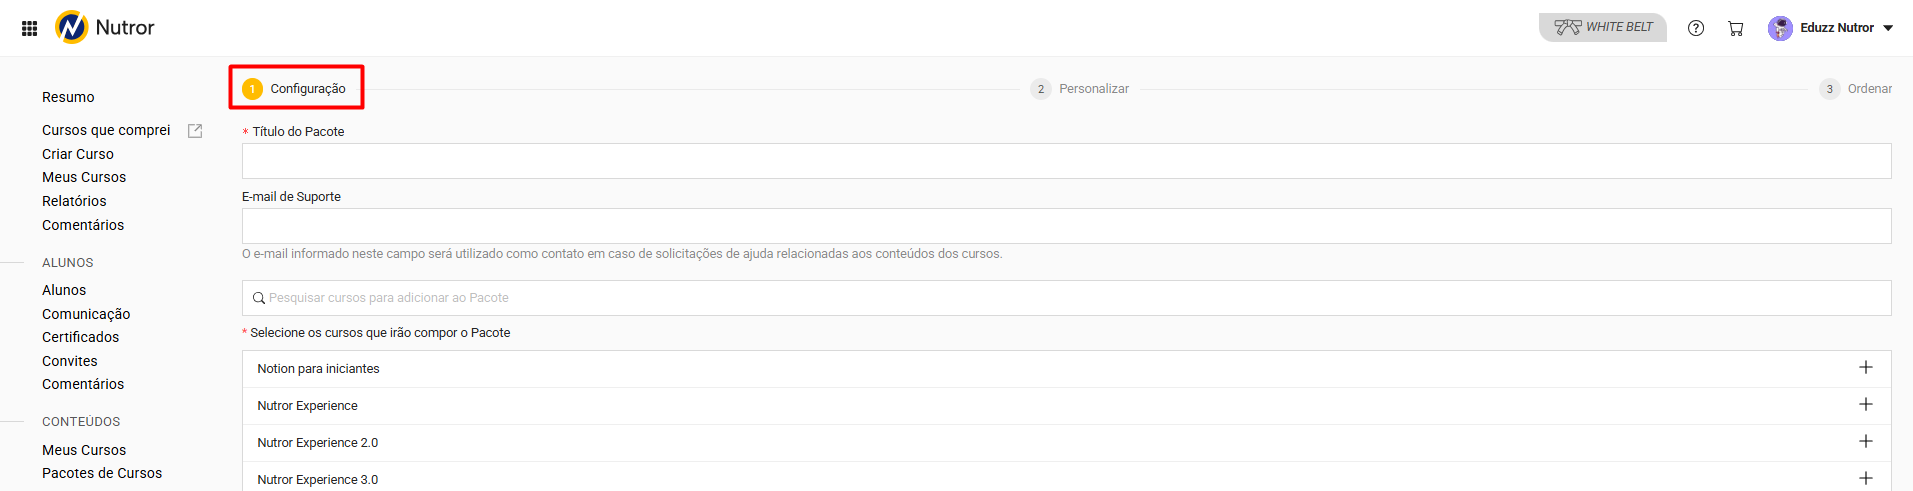Click the Eduzz Nutror profile avatar
1913x491 pixels.
pyautogui.click(x=1780, y=28)
